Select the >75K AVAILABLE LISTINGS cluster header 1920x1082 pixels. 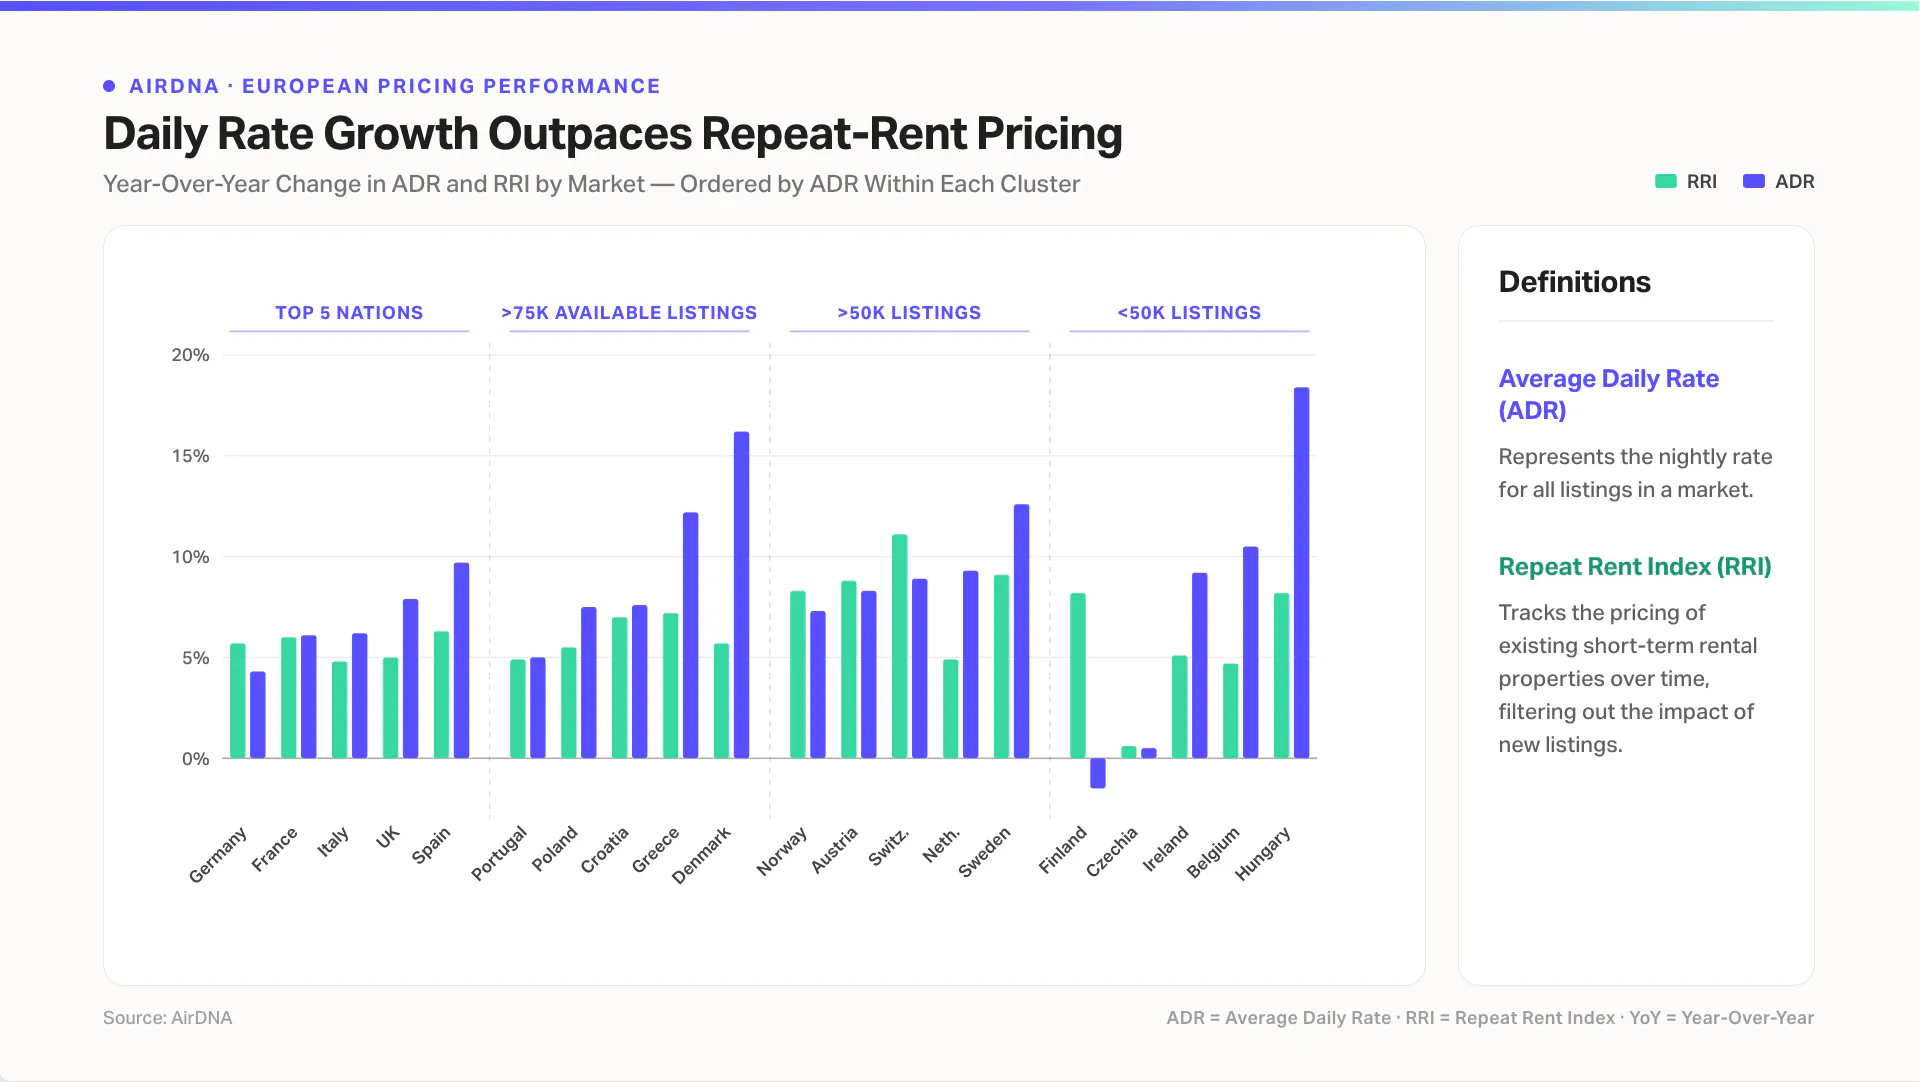629,313
